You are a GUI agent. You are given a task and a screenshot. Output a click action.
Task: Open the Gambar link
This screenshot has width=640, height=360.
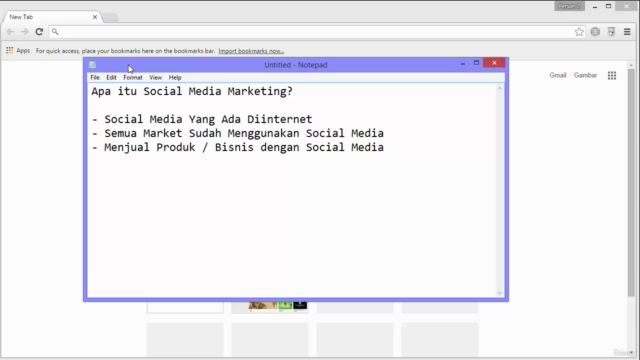click(585, 76)
